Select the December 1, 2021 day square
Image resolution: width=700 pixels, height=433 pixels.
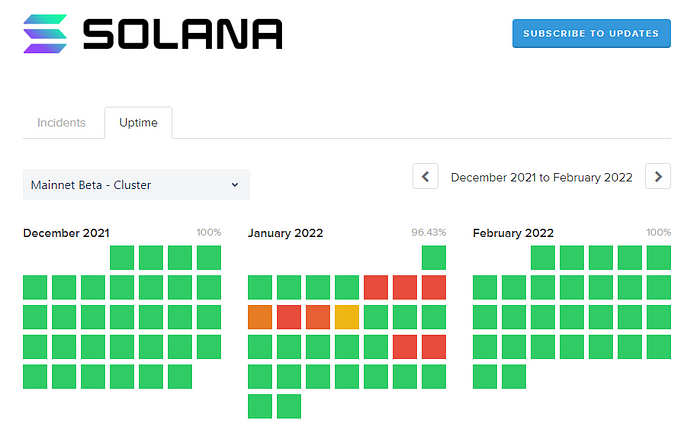[122, 258]
